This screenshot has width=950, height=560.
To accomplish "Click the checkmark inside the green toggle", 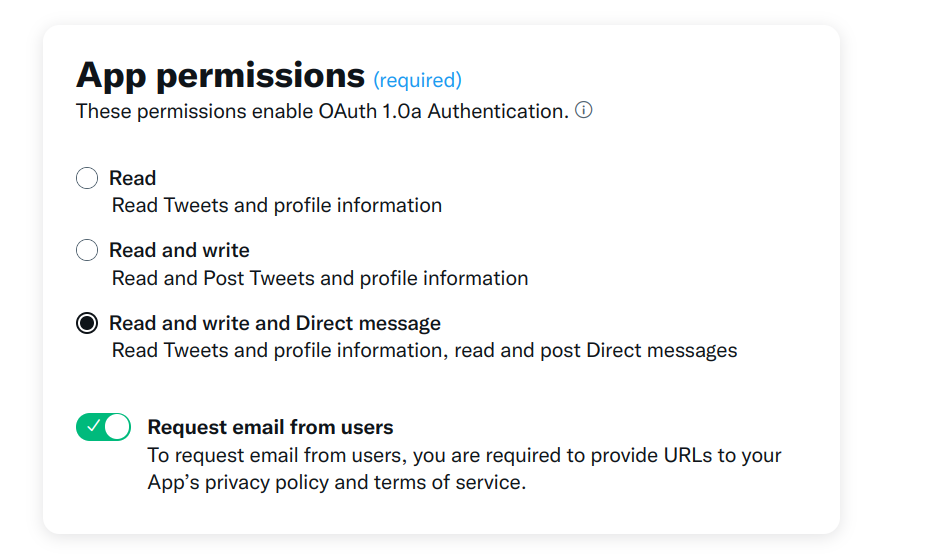I will [93, 427].
